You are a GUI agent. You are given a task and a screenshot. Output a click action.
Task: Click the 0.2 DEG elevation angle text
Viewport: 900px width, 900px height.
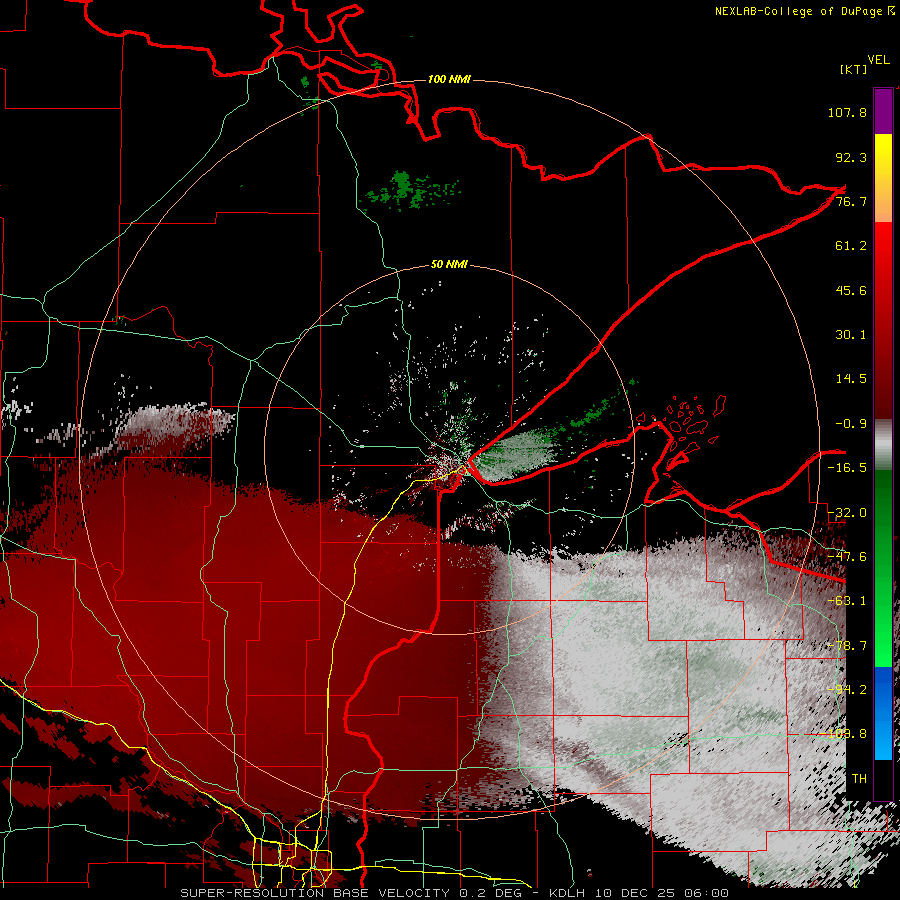coord(491,893)
